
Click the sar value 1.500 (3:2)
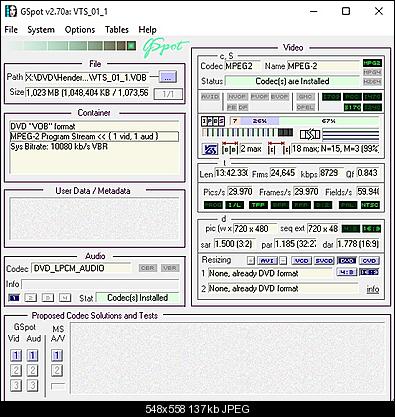coord(235,244)
